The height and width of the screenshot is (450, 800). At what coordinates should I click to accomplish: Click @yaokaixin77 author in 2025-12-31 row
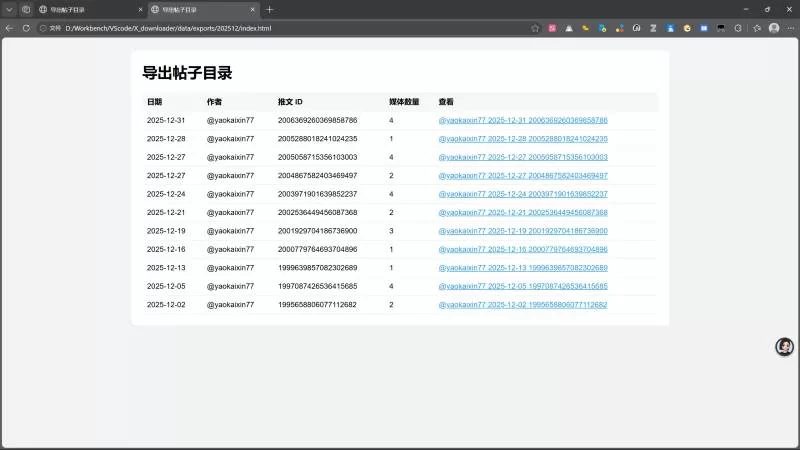pyautogui.click(x=230, y=120)
